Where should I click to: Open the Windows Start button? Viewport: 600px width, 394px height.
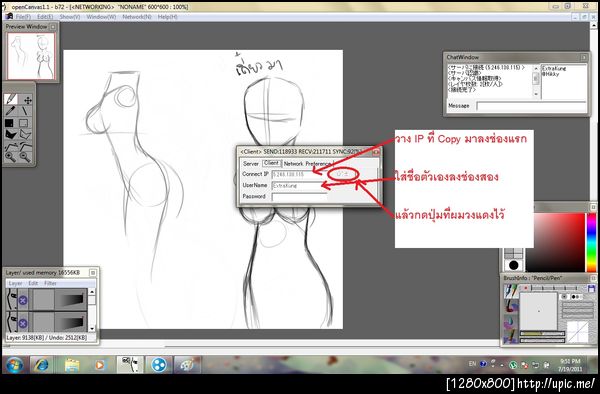[x=14, y=365]
